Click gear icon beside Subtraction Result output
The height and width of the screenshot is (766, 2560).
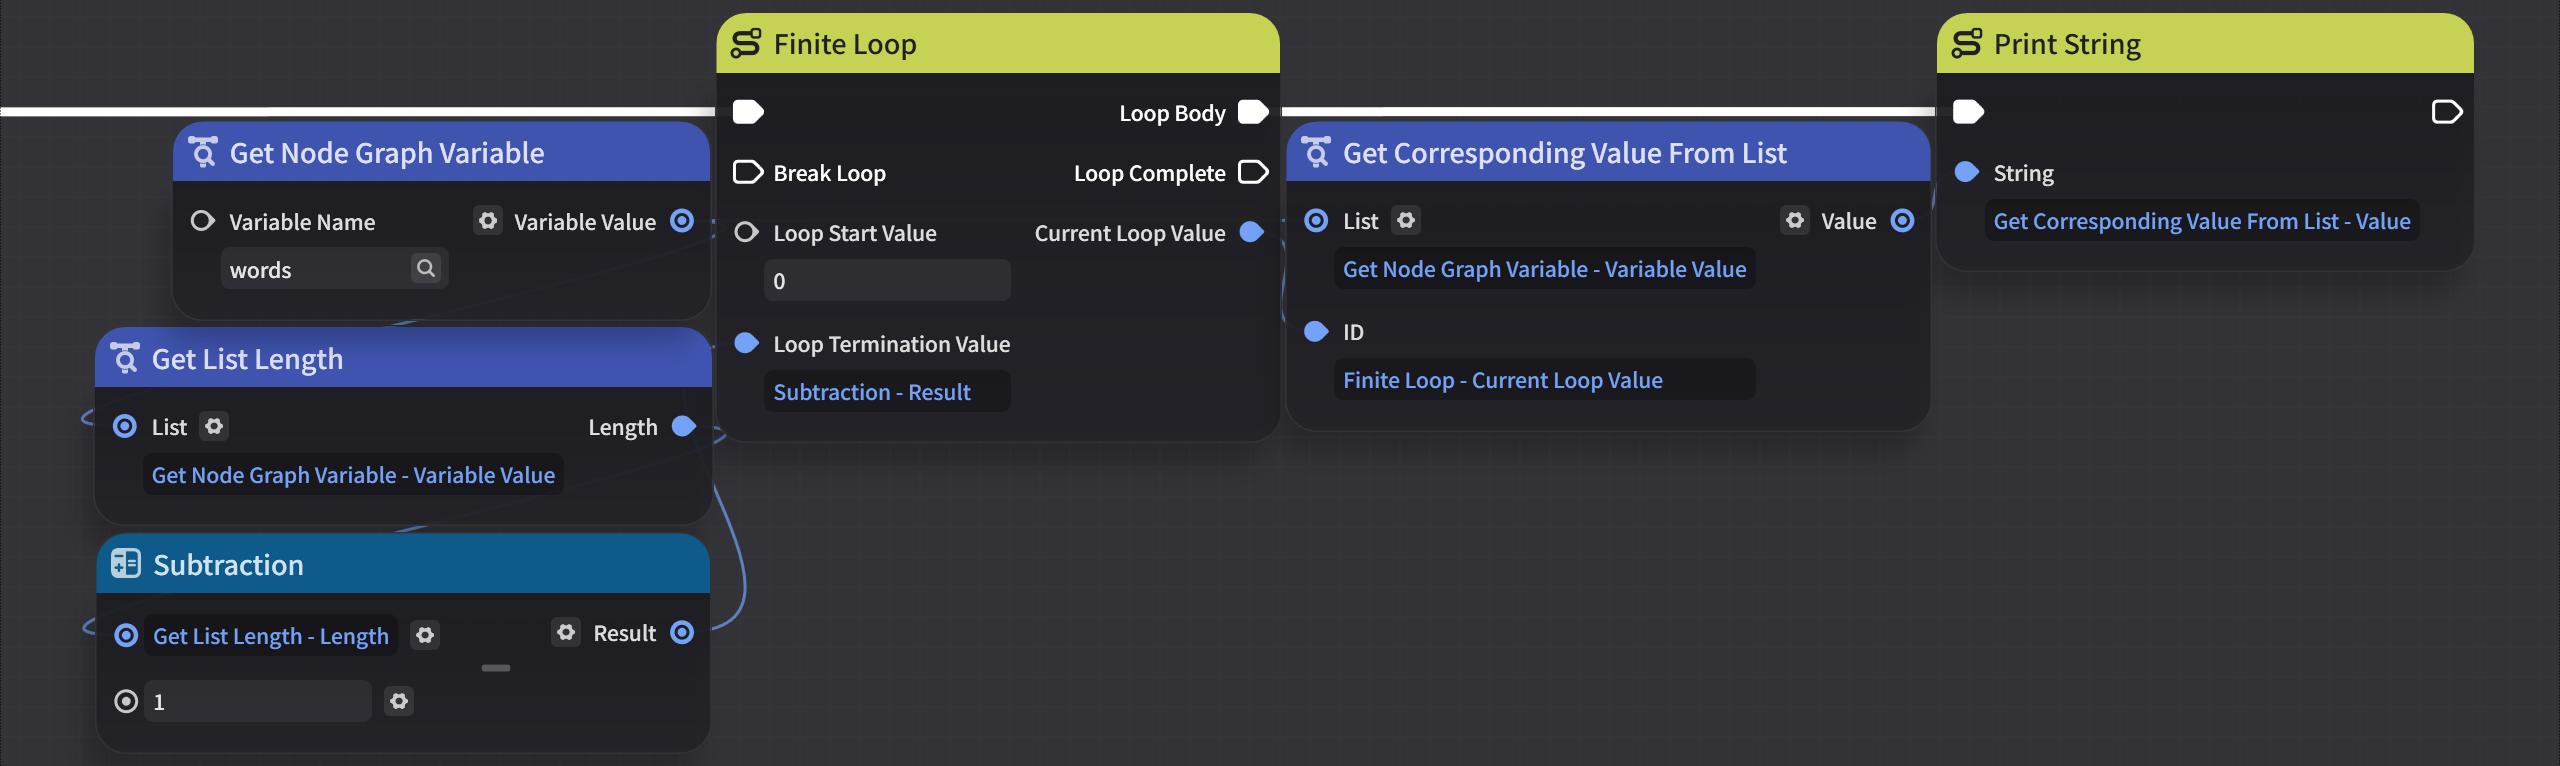(566, 632)
